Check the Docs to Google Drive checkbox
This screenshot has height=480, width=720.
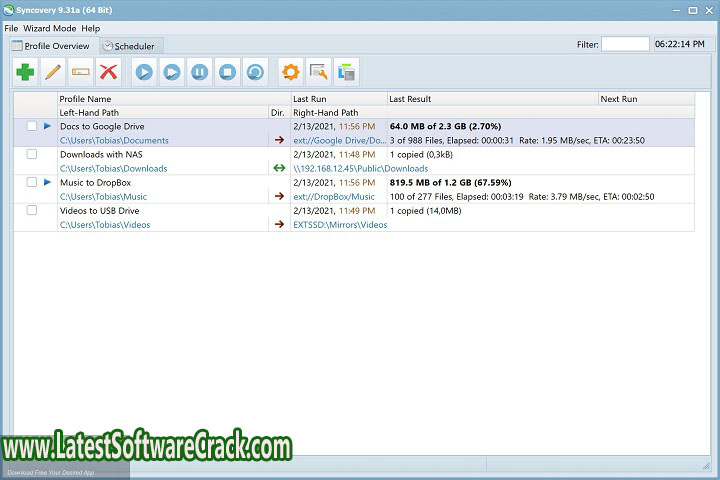tap(32, 126)
